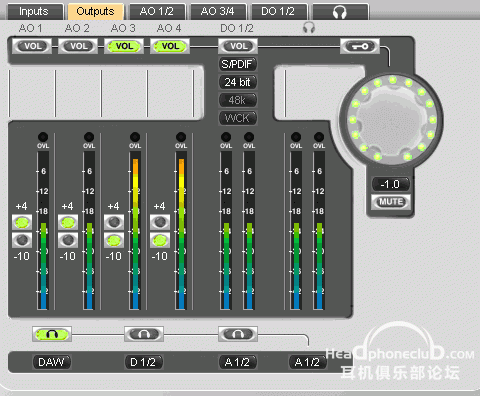Screen dimensions: 480x396
Task: Select +4 level for AO 3
Action: pyautogui.click(x=114, y=222)
